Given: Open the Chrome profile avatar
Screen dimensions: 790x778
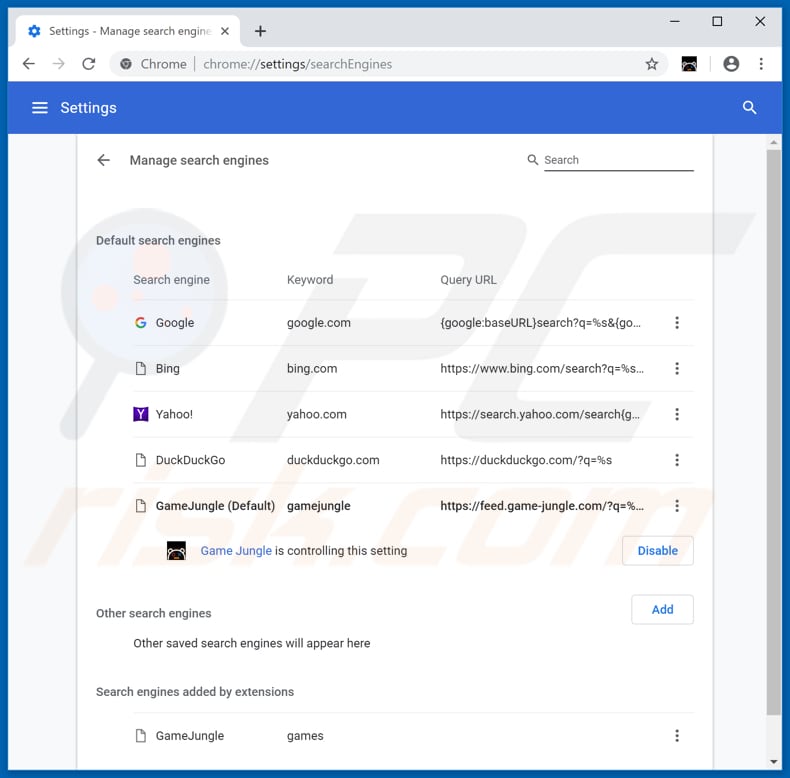Looking at the screenshot, I should [x=731, y=64].
